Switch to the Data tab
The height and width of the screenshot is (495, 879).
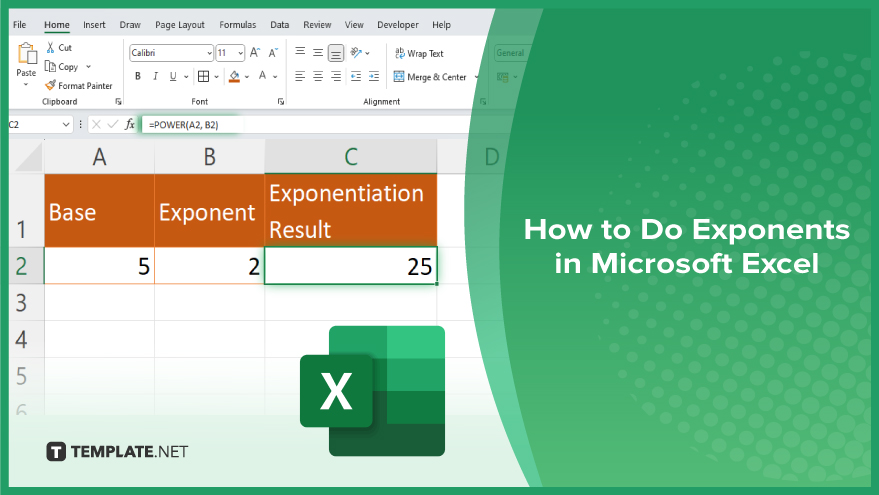[x=280, y=25]
